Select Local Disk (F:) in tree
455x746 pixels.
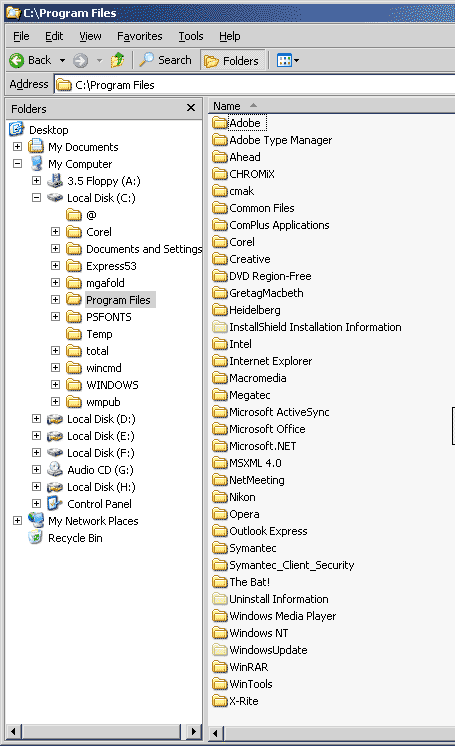pos(100,452)
